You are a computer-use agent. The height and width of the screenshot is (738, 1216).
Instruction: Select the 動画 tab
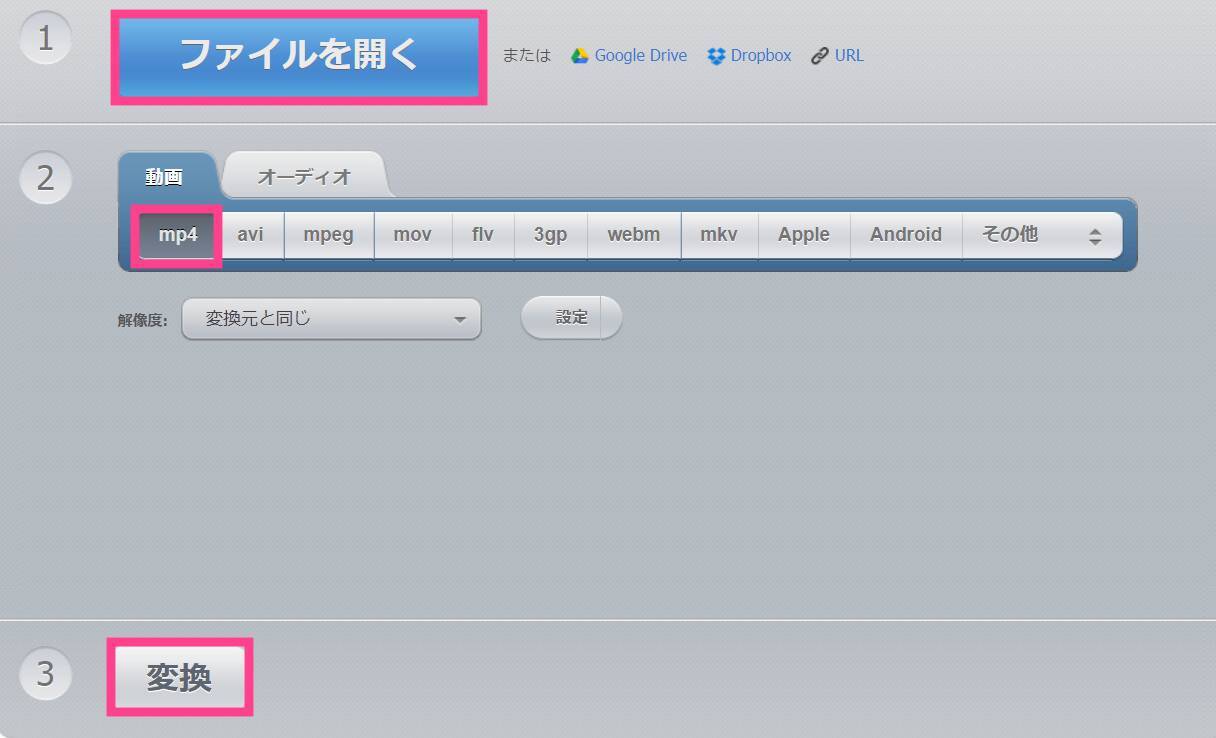[x=165, y=177]
